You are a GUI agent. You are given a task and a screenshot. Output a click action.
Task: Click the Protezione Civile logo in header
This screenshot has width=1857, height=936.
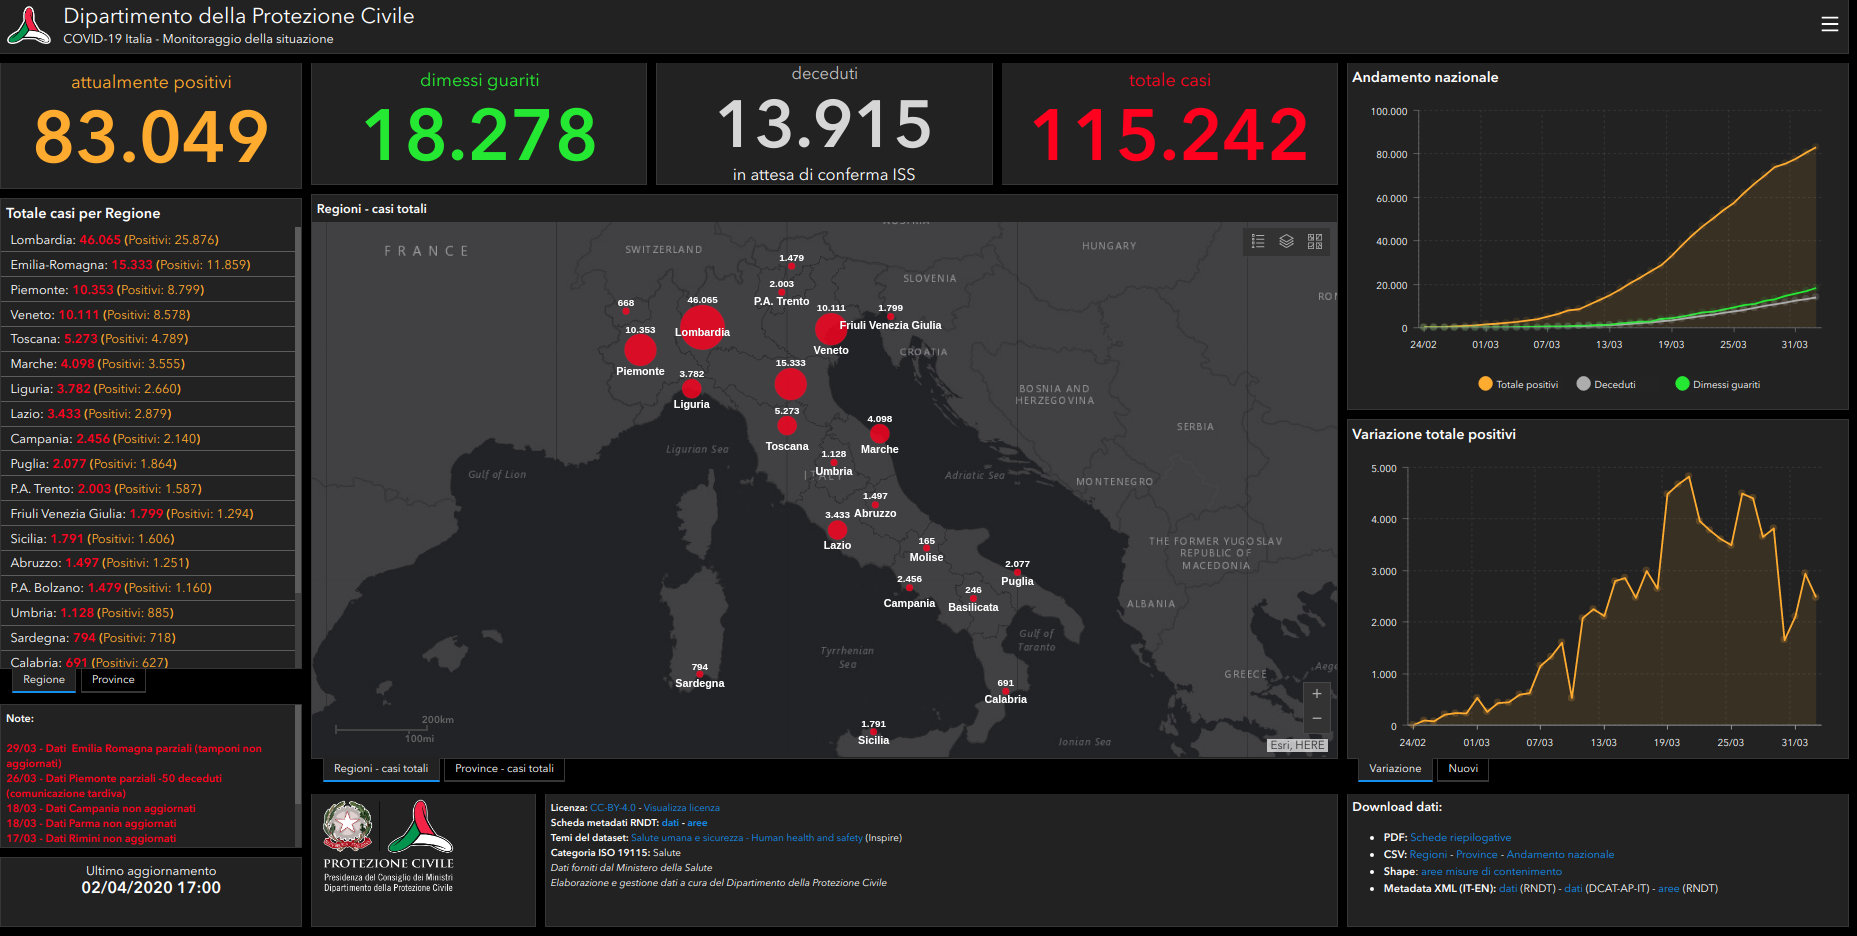coord(29,26)
